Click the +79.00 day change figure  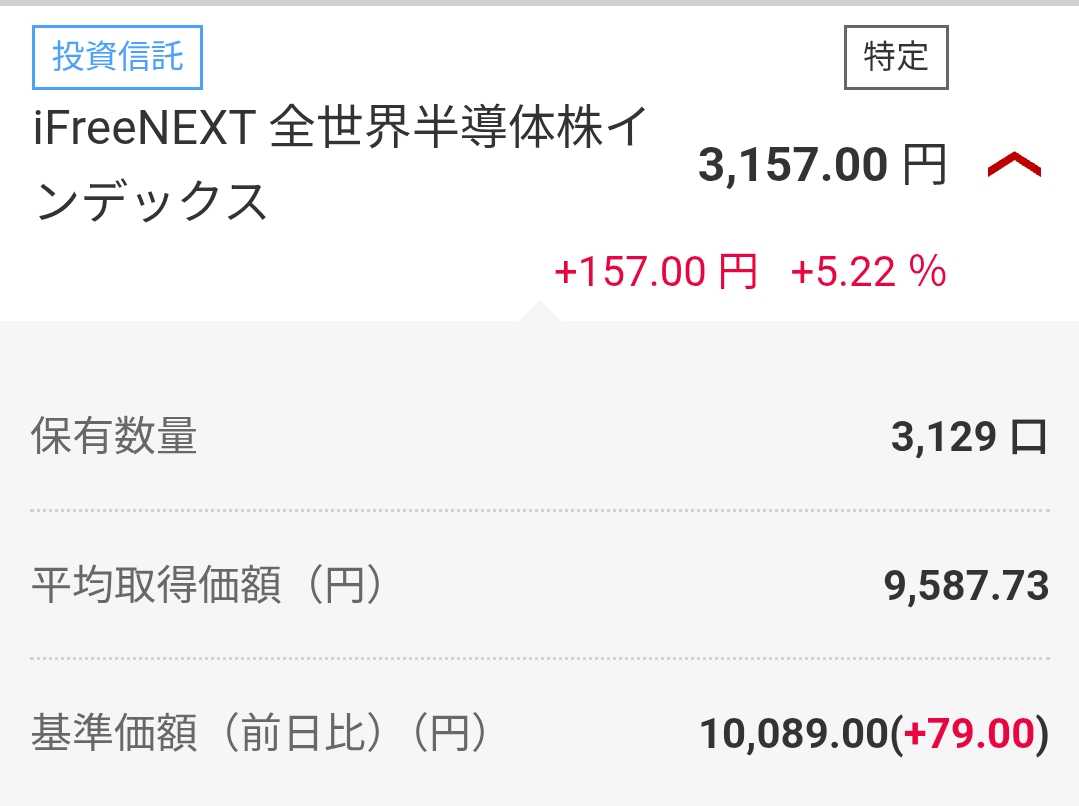[x=968, y=734]
